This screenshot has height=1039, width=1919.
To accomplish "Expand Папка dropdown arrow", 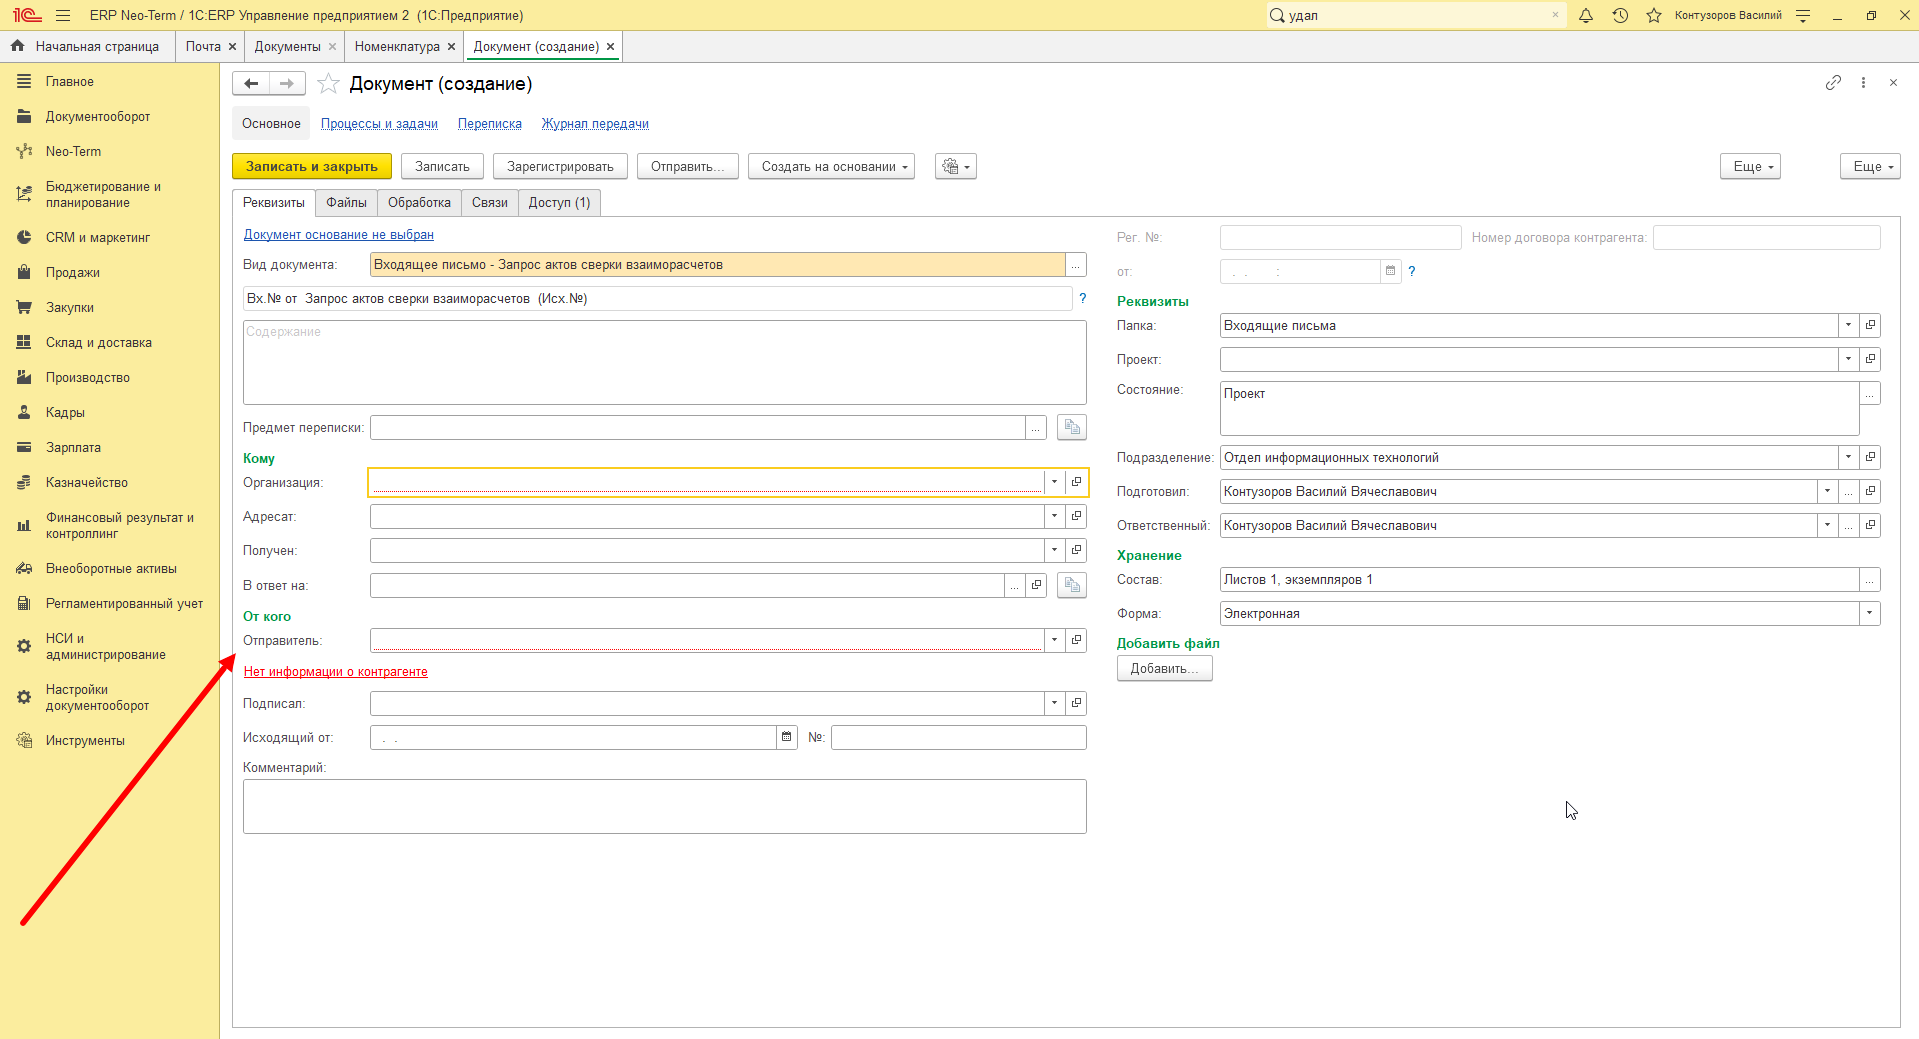I will [1848, 325].
